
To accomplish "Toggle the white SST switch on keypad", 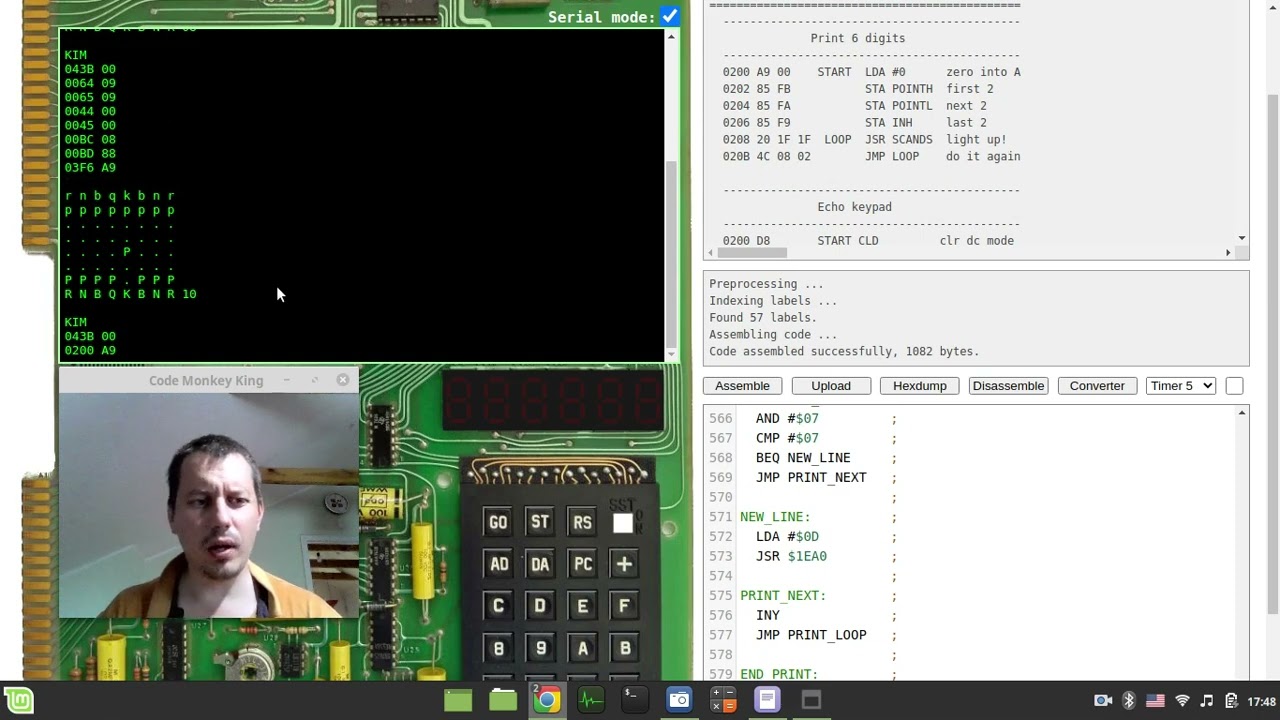I will 623,523.
